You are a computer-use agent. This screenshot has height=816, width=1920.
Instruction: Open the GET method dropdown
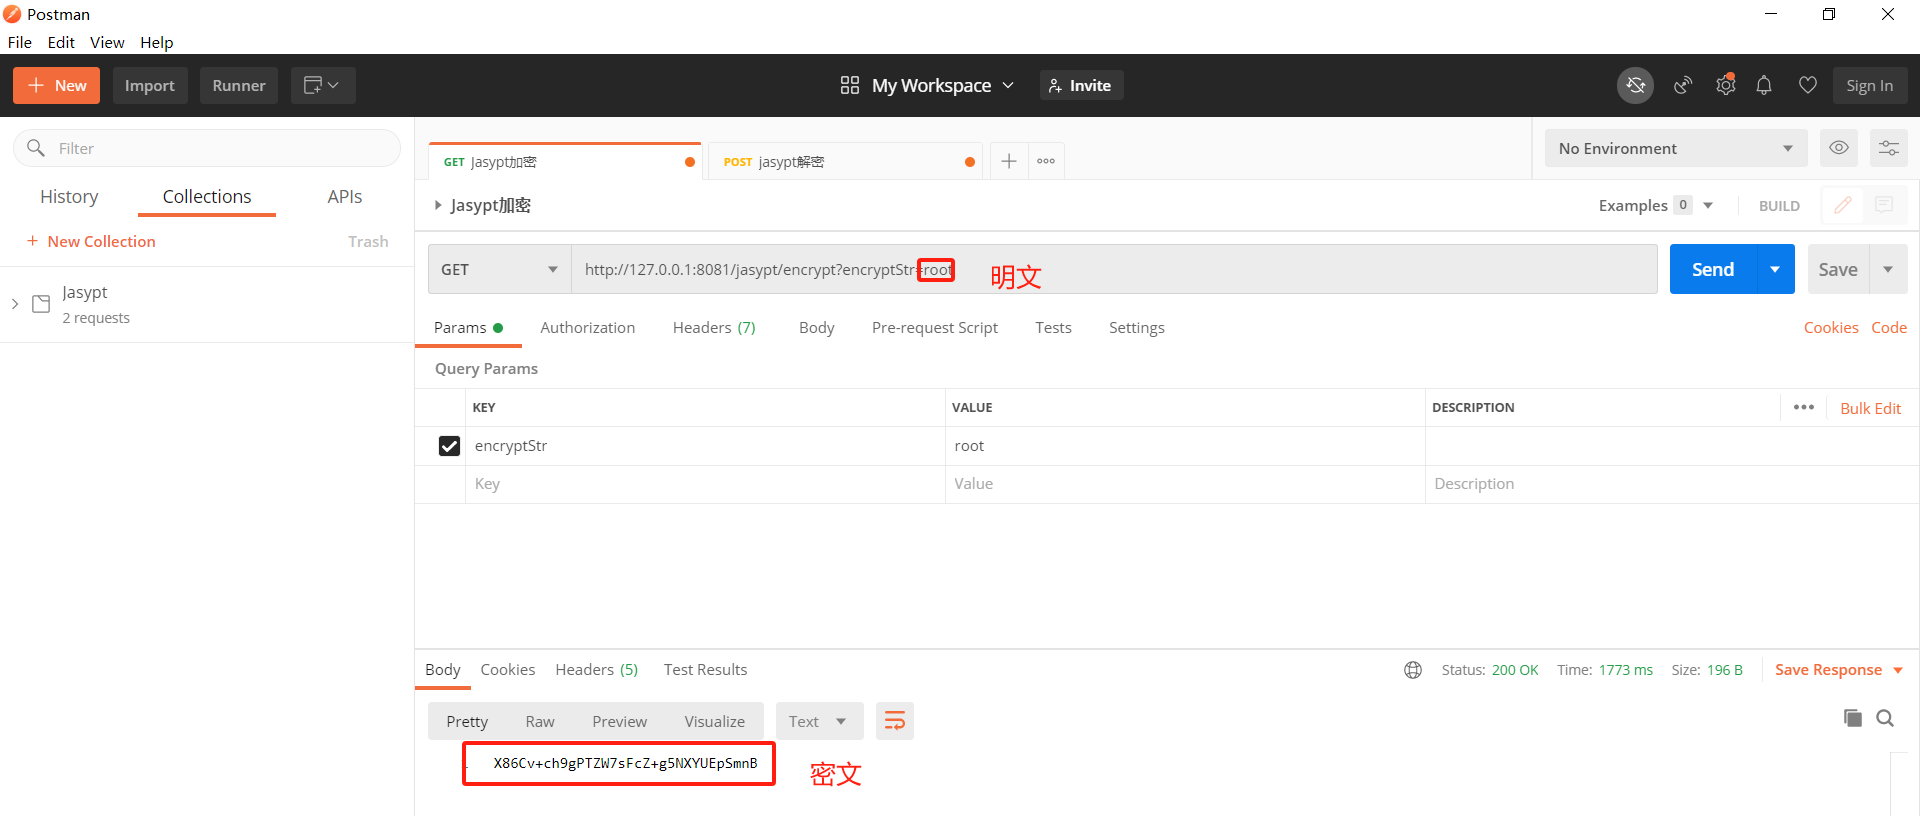(499, 270)
